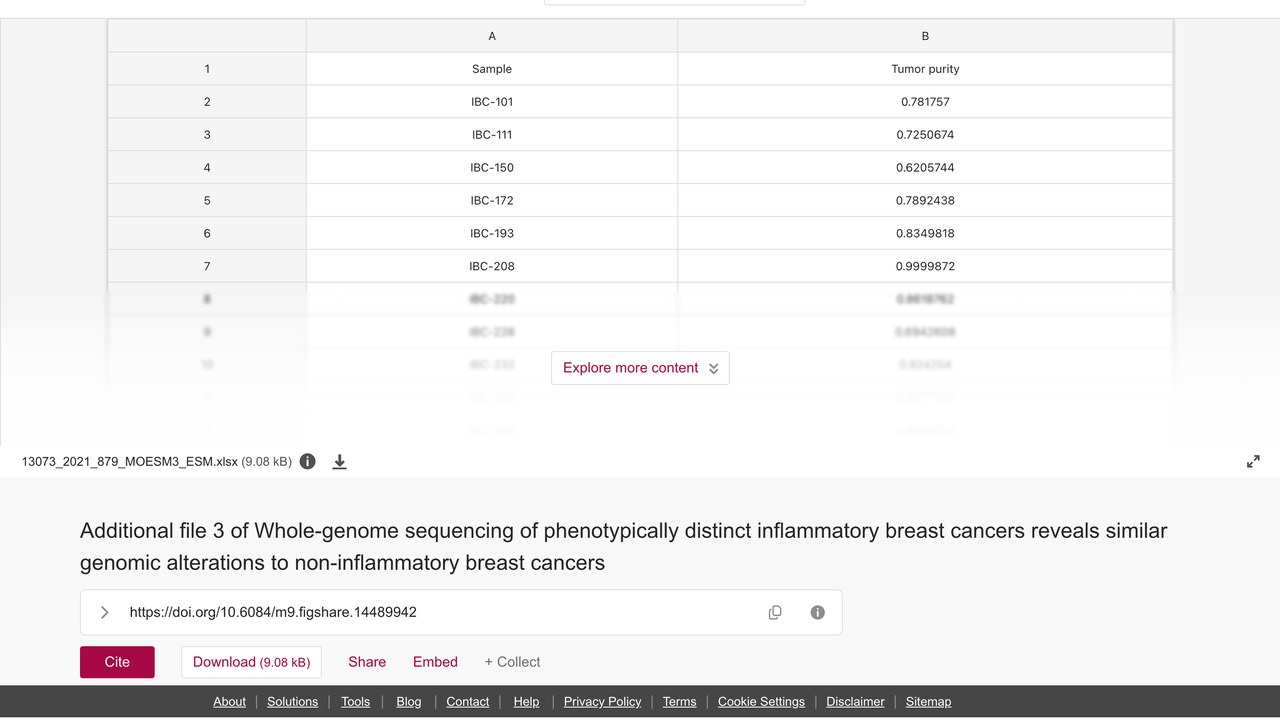
Task: Select tumor purity value 0.8349818
Action: (925, 234)
